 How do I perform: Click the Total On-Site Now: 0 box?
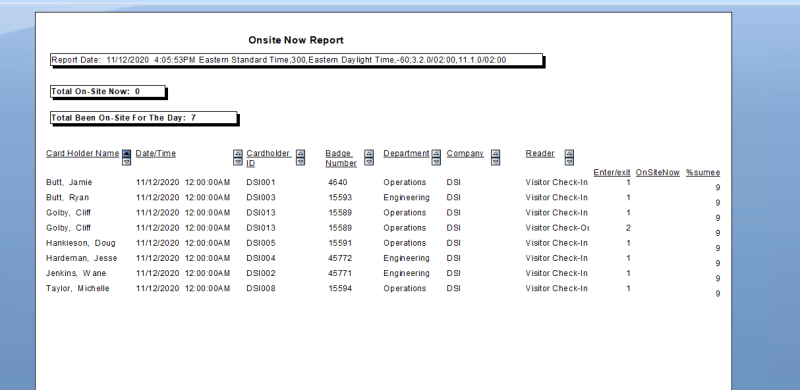[108, 92]
